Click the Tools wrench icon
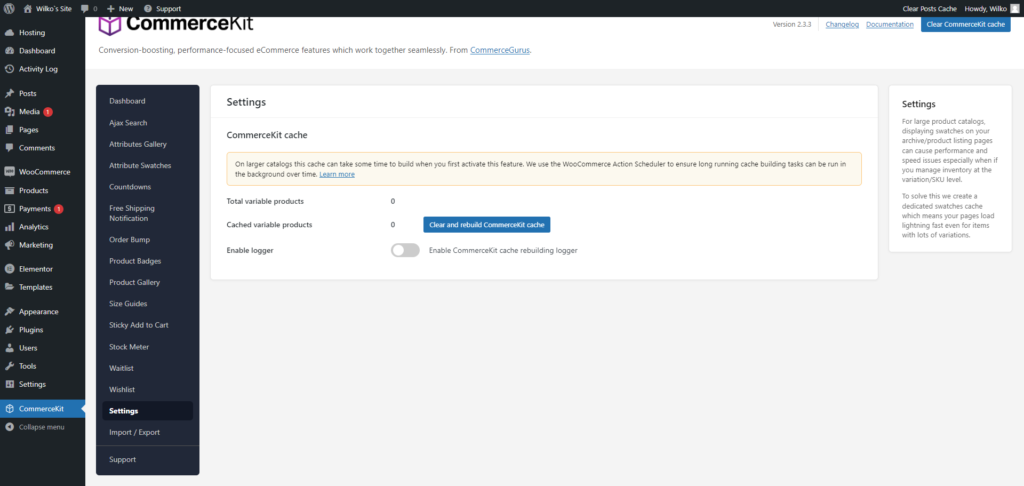Screen dimensions: 1024x486 click(9, 366)
